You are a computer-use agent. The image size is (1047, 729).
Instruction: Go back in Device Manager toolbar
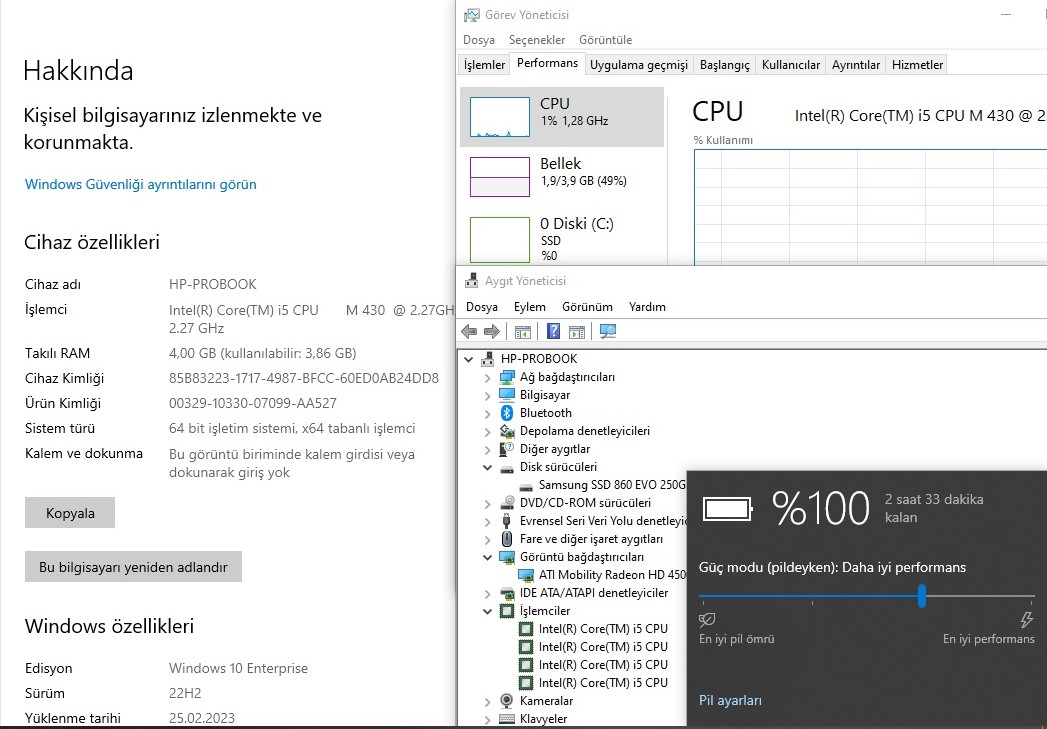(x=469, y=331)
